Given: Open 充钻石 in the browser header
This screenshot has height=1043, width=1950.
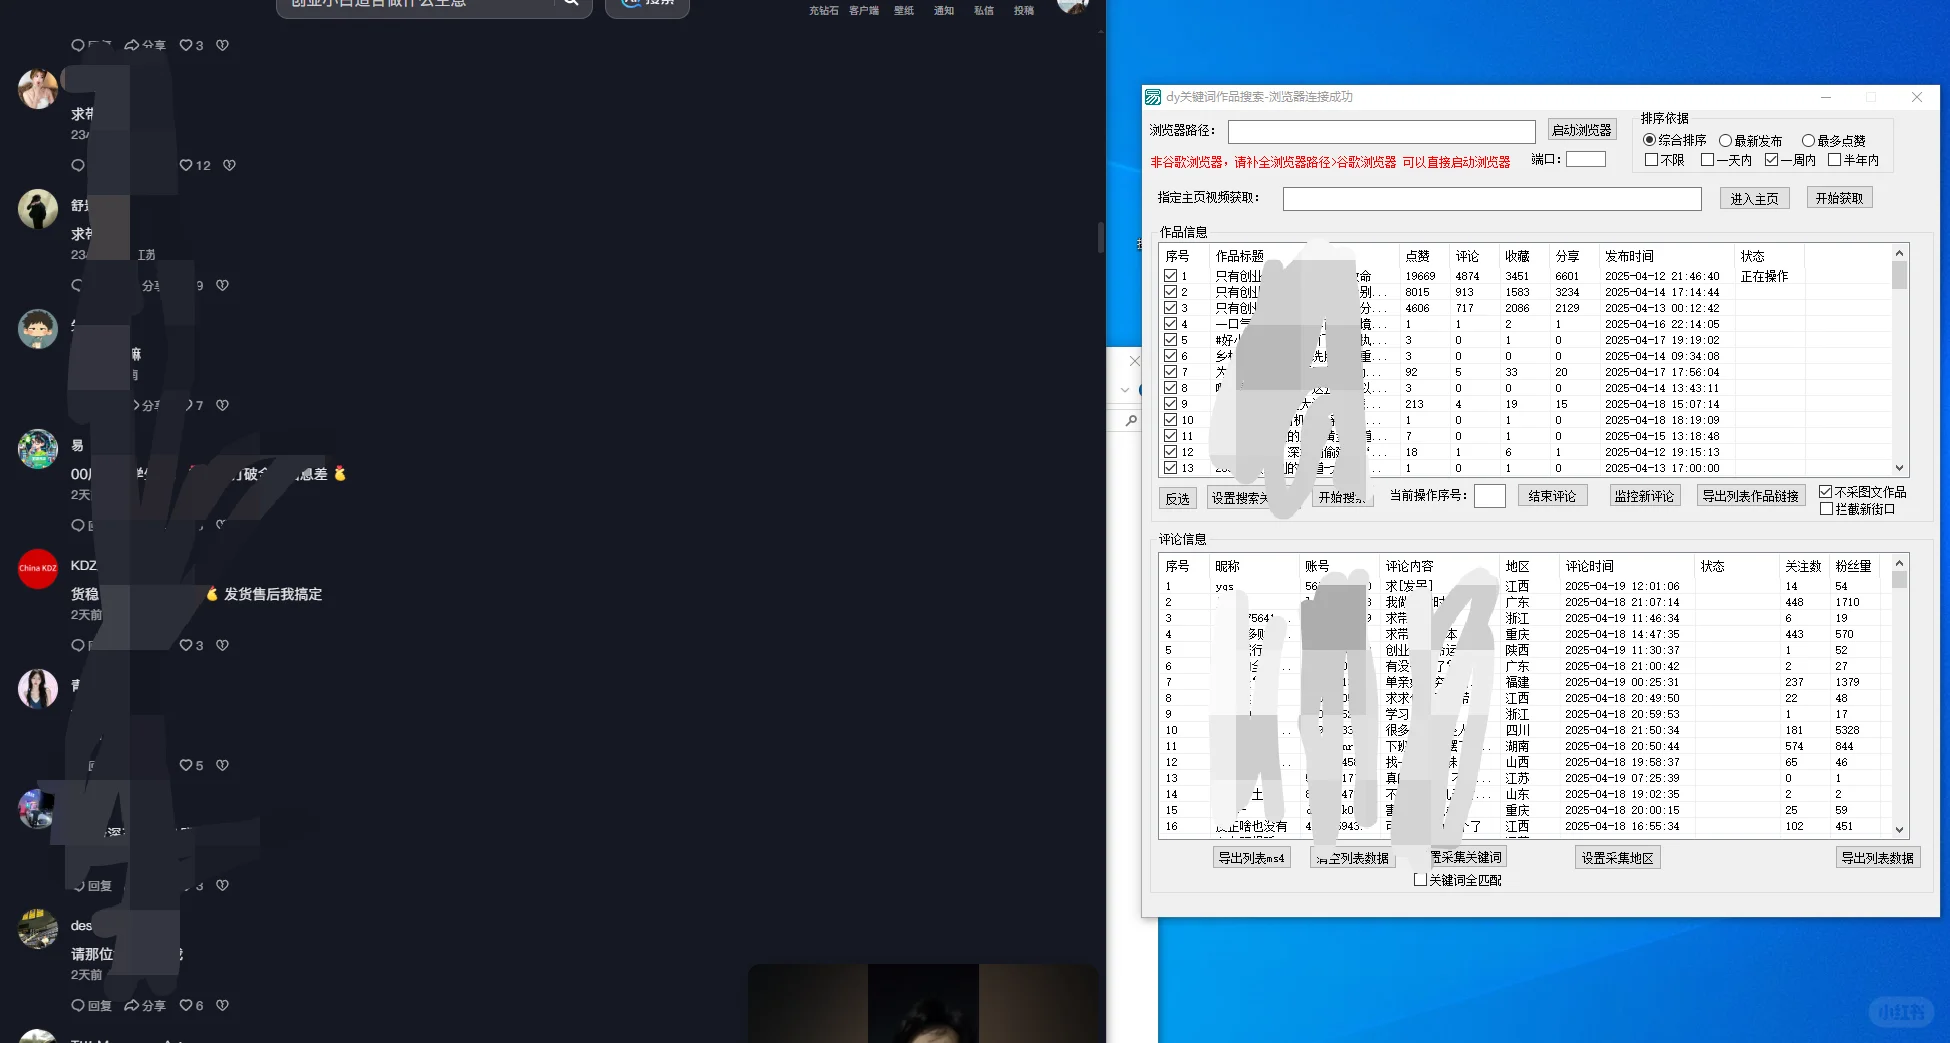Looking at the screenshot, I should coord(824,10).
